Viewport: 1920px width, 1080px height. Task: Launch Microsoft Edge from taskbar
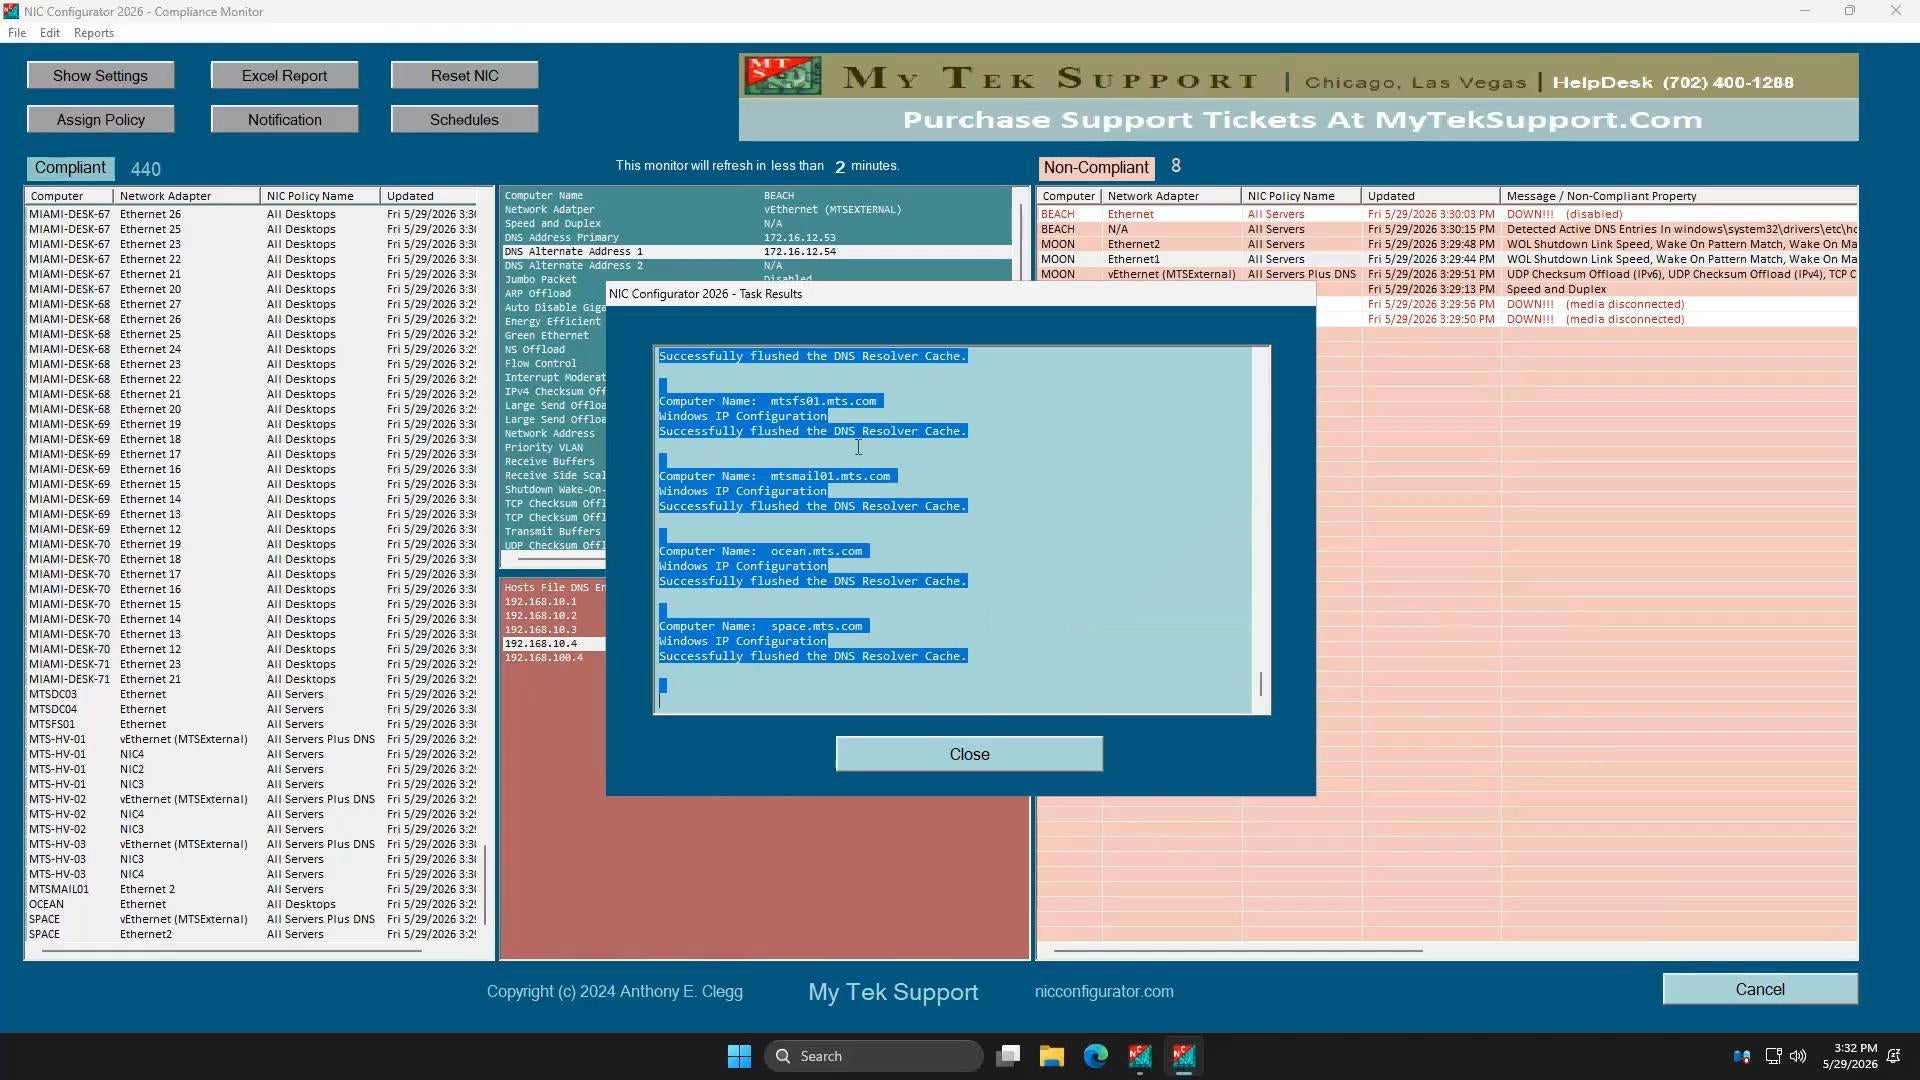tap(1095, 1056)
